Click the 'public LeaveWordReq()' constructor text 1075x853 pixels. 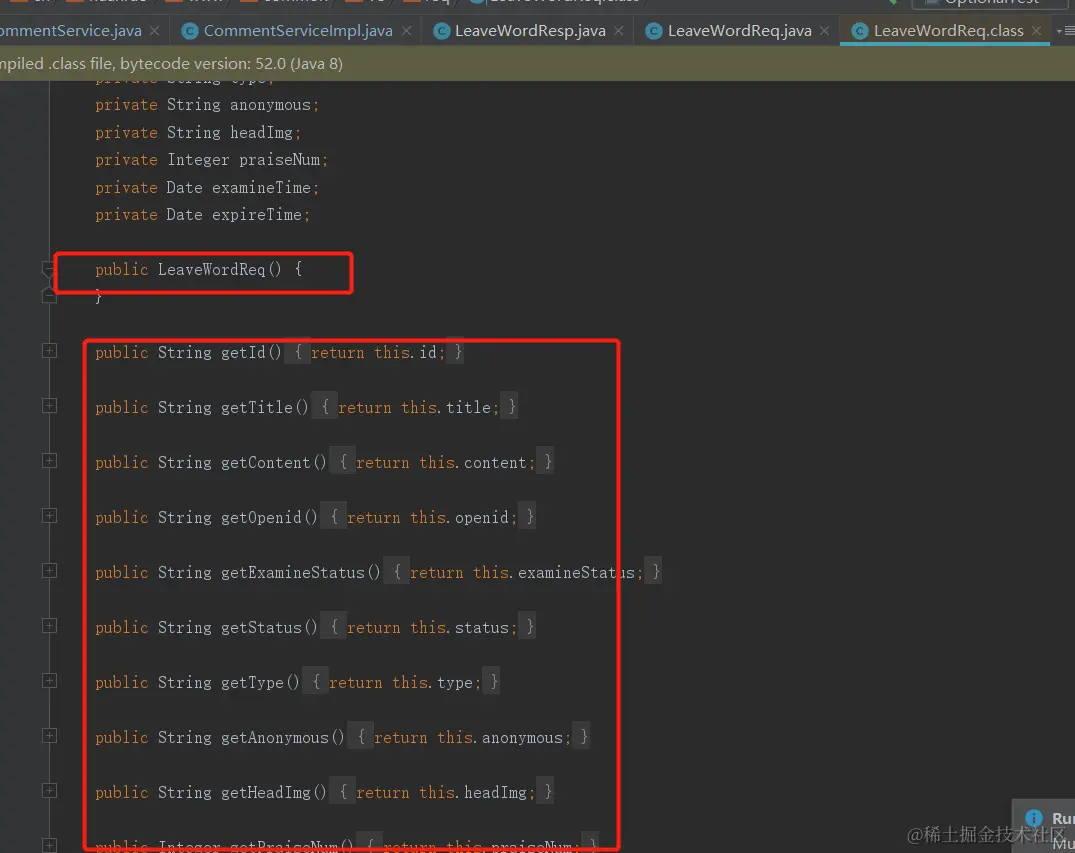coord(189,269)
